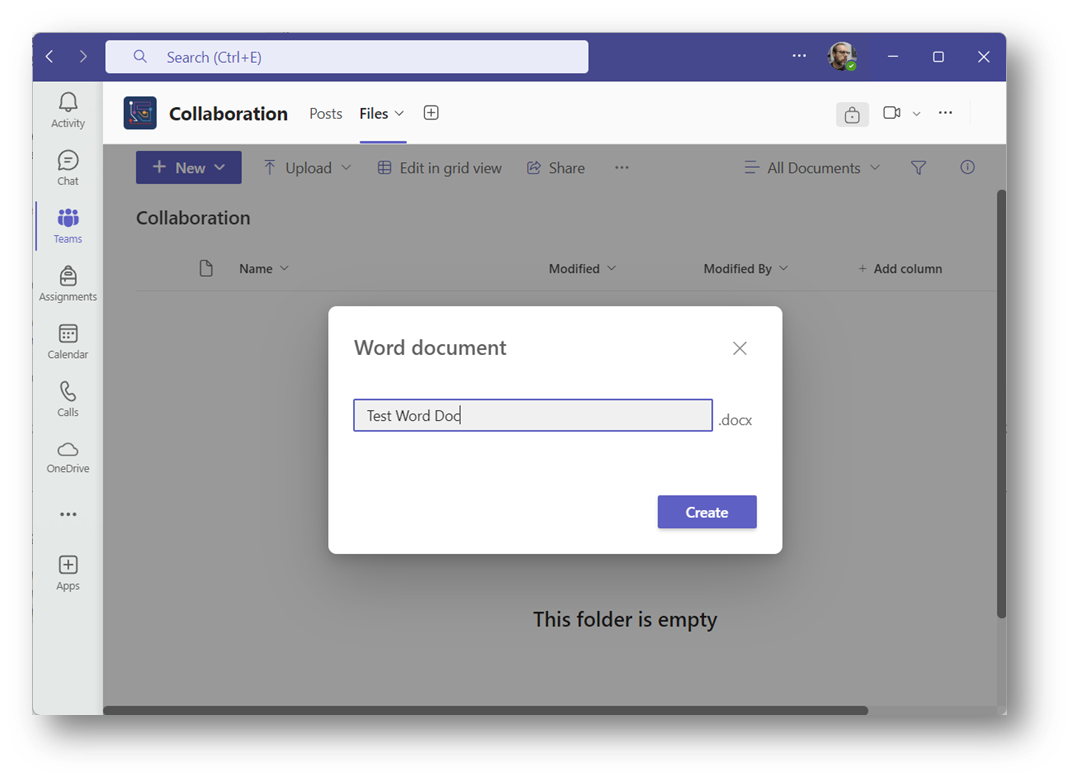Close the Word document dialog
The height and width of the screenshot is (780, 1072).
[740, 348]
